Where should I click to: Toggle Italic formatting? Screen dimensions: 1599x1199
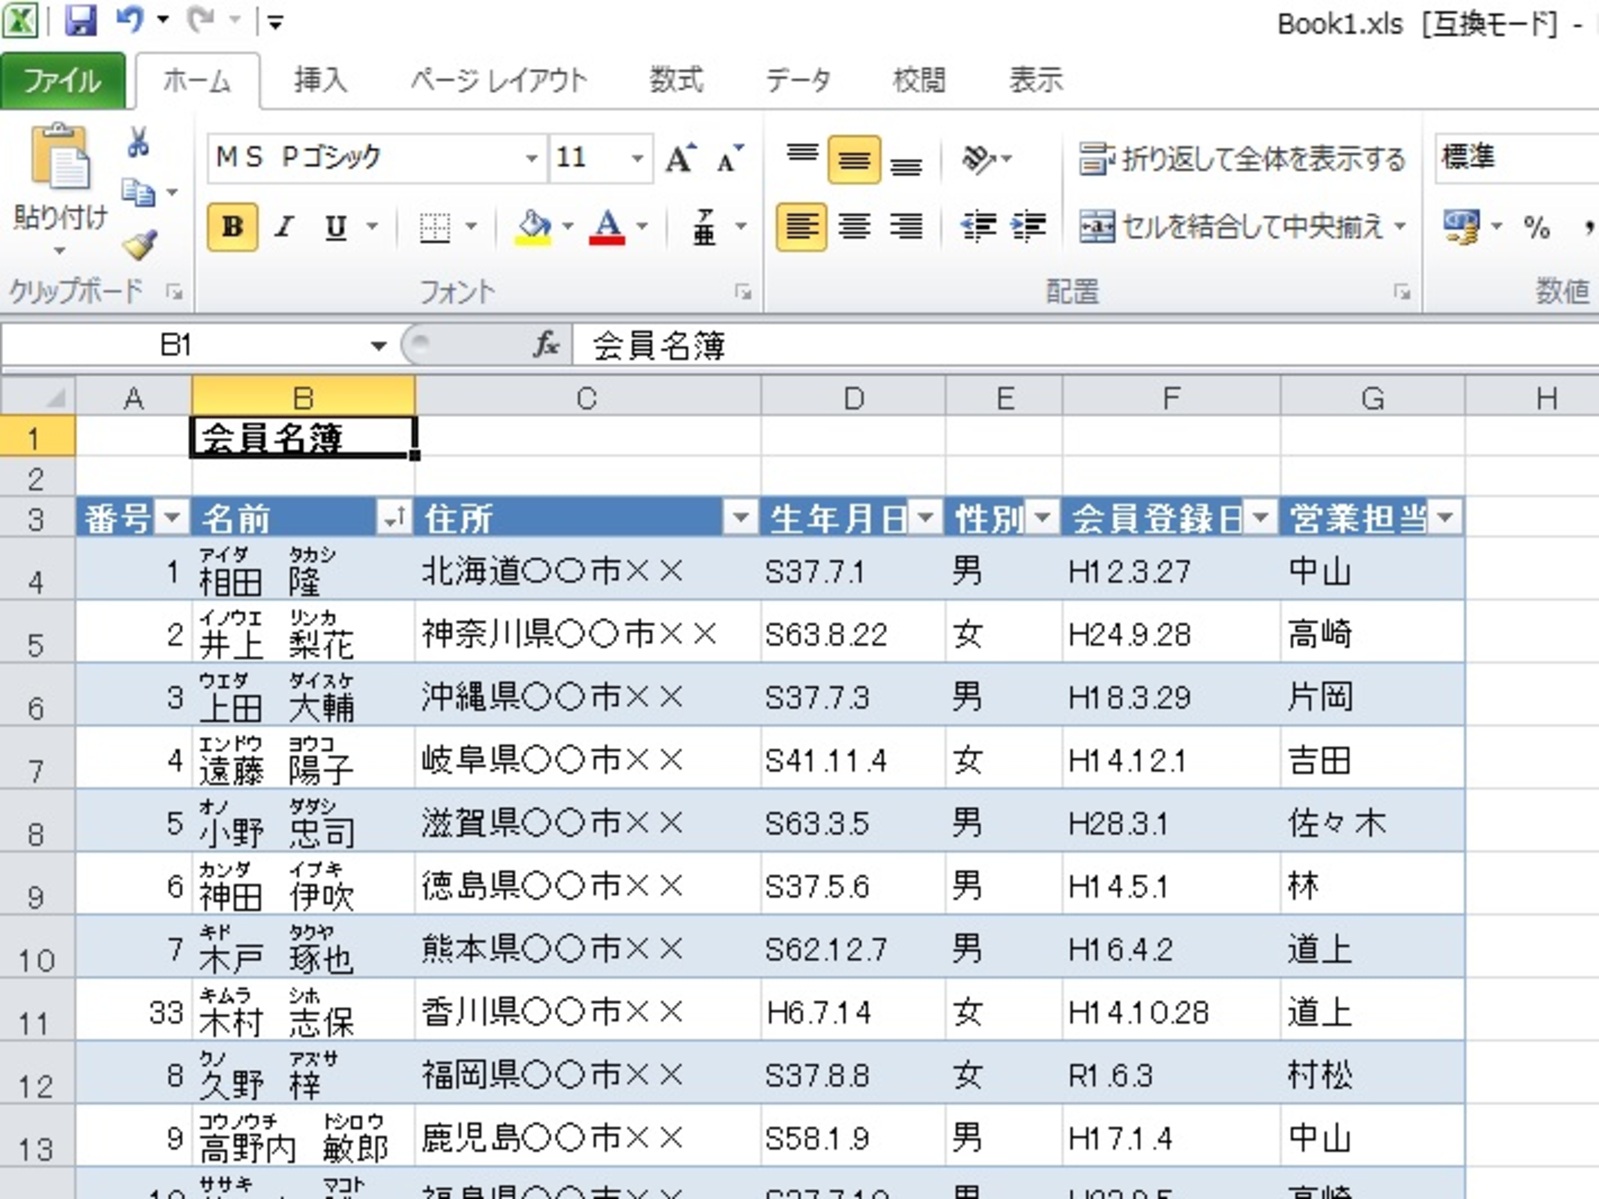[284, 227]
